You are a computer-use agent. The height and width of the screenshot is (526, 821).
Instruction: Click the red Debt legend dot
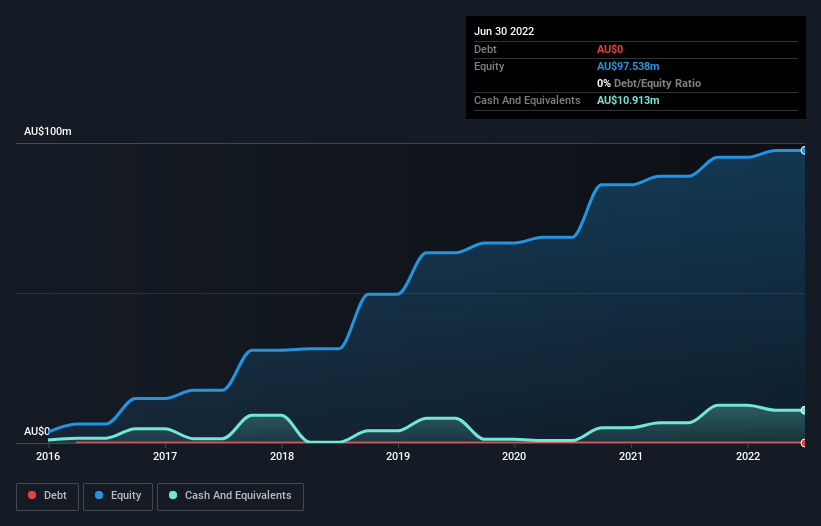click(32, 495)
